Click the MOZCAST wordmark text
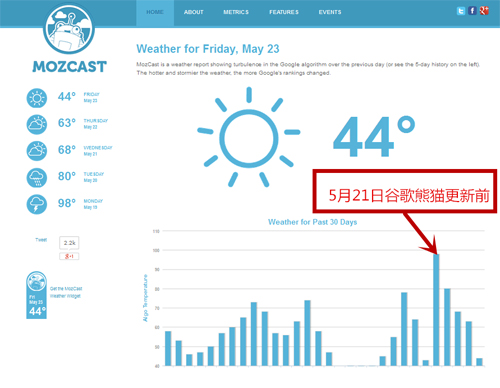Screen dimensions: 500x388 69,67
